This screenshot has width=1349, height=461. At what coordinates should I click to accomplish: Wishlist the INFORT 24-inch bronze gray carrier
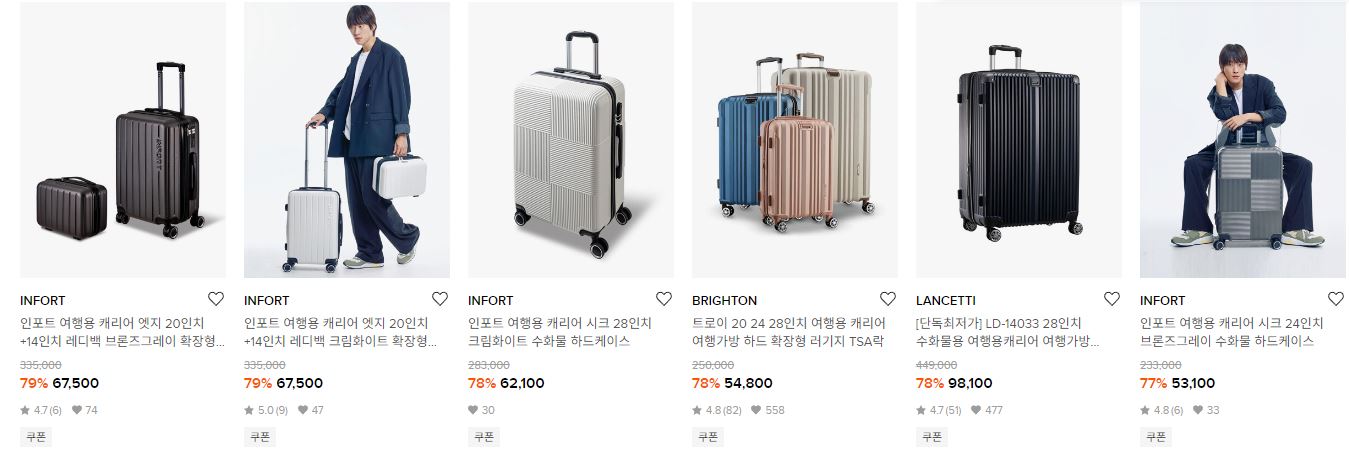pos(1336,299)
